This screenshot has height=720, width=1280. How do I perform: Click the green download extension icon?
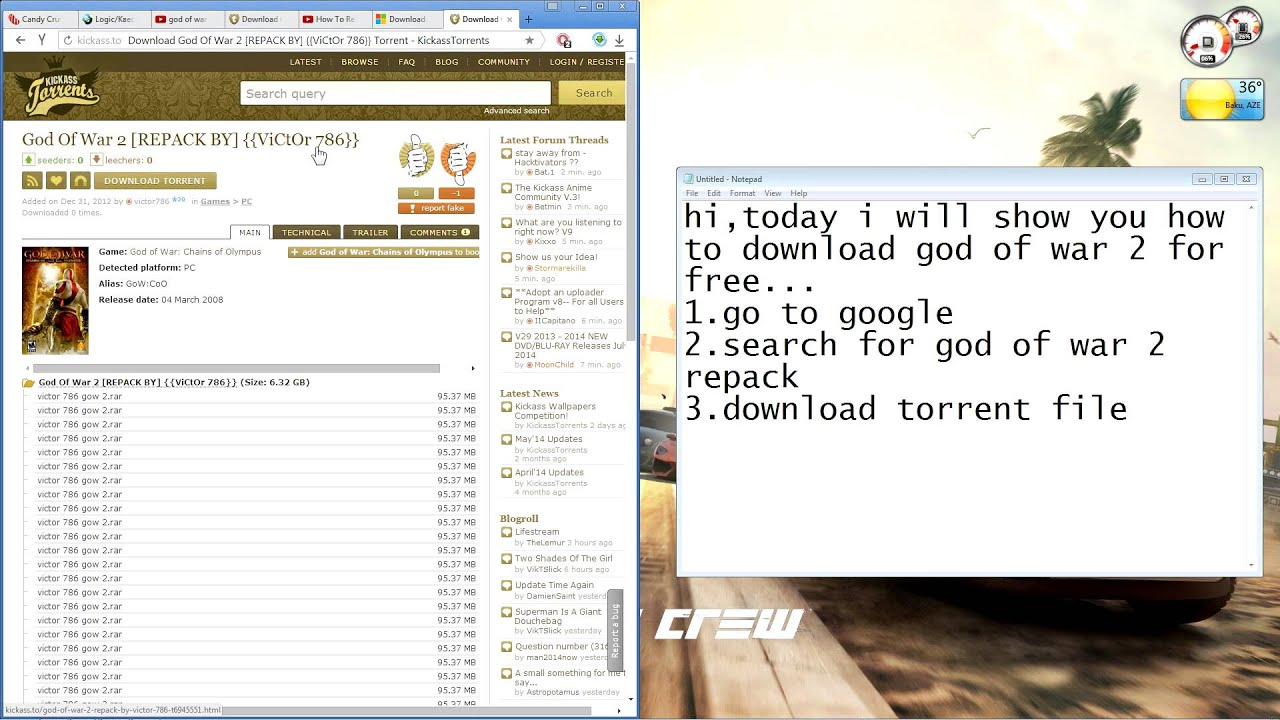[599, 40]
